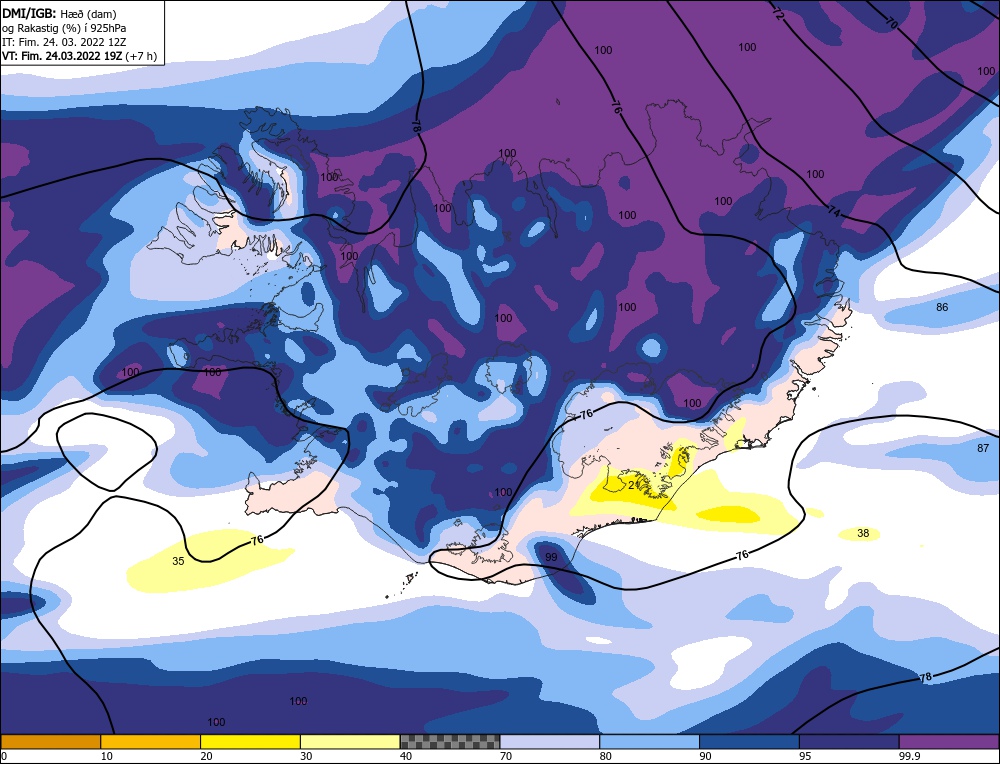Click the '20' legend tick label
Image resolution: width=1000 pixels, height=764 pixels.
206,756
